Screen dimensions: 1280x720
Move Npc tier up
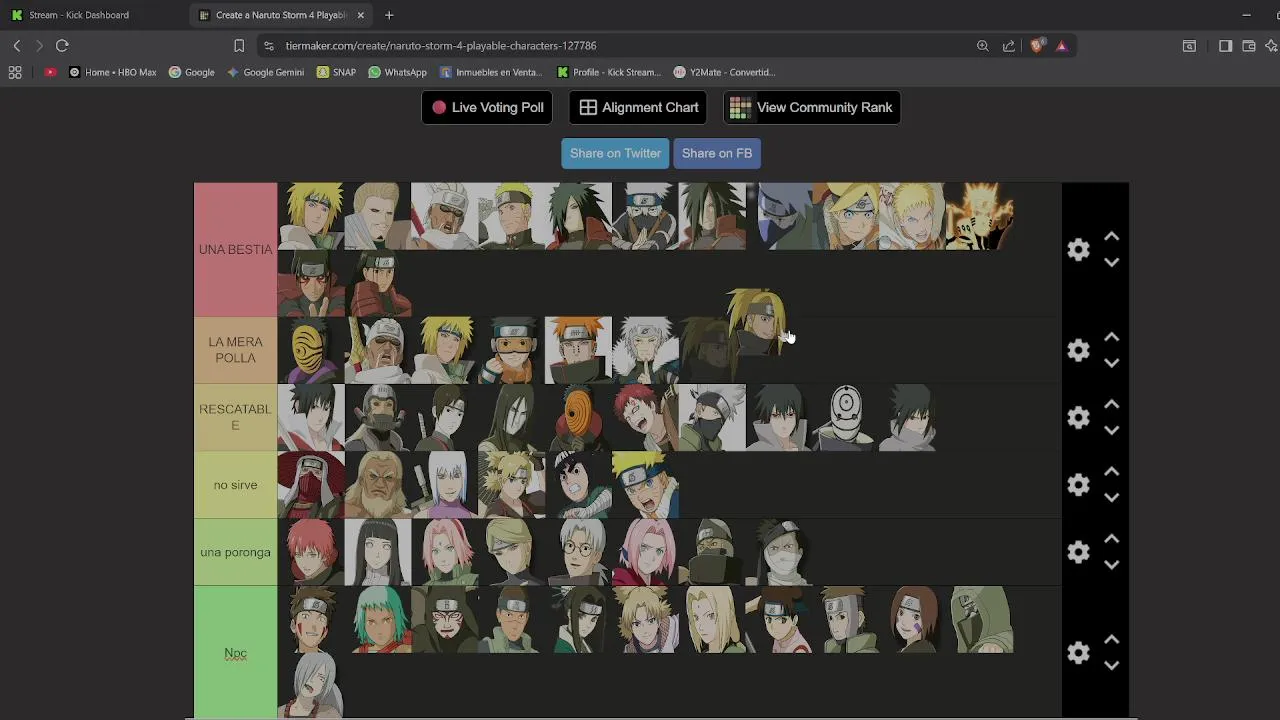(x=1111, y=640)
